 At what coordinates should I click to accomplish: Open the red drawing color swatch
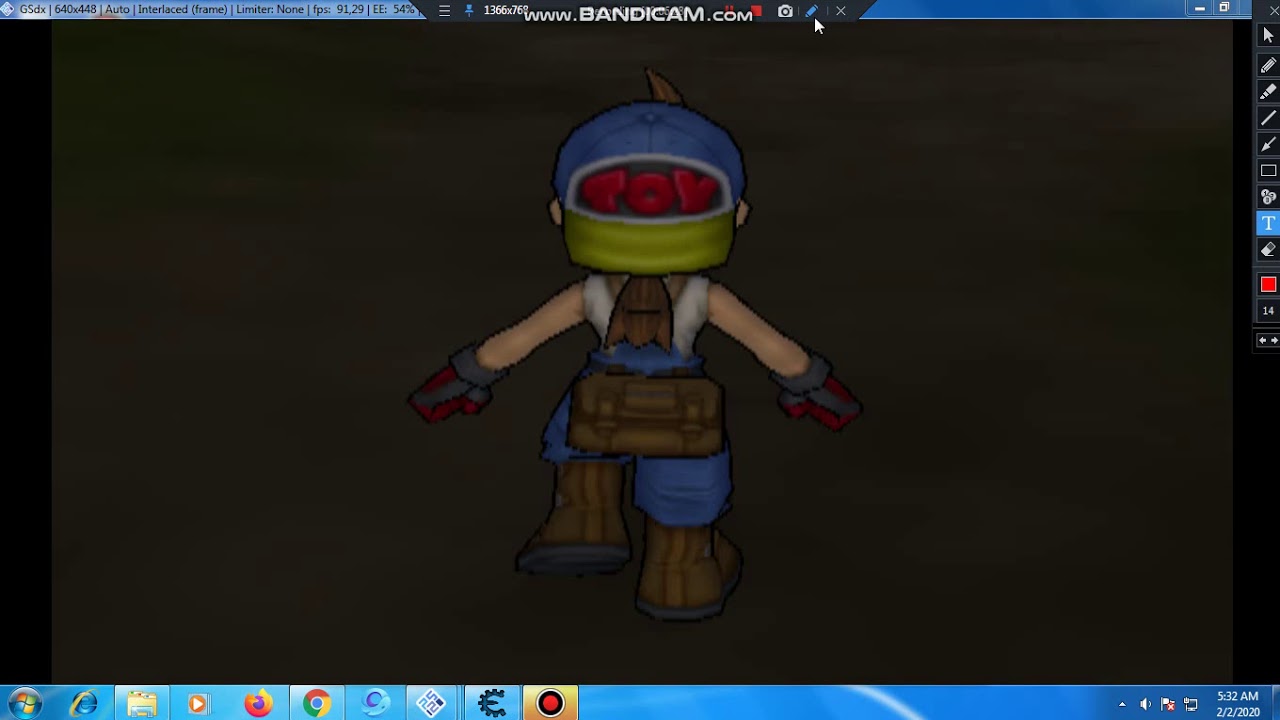[x=1268, y=285]
